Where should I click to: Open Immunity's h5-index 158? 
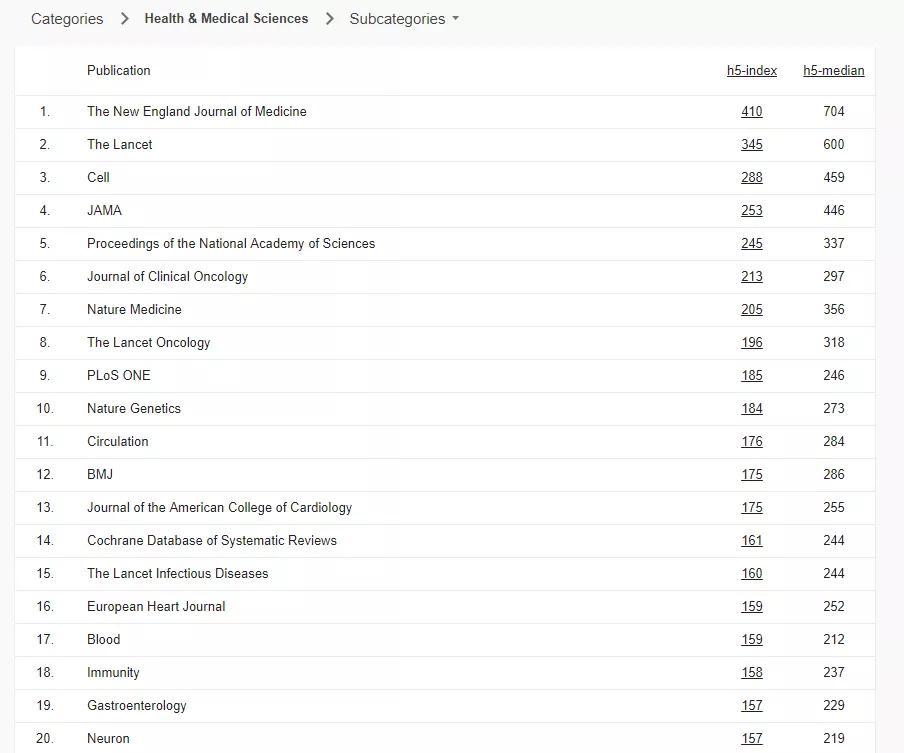pos(752,673)
